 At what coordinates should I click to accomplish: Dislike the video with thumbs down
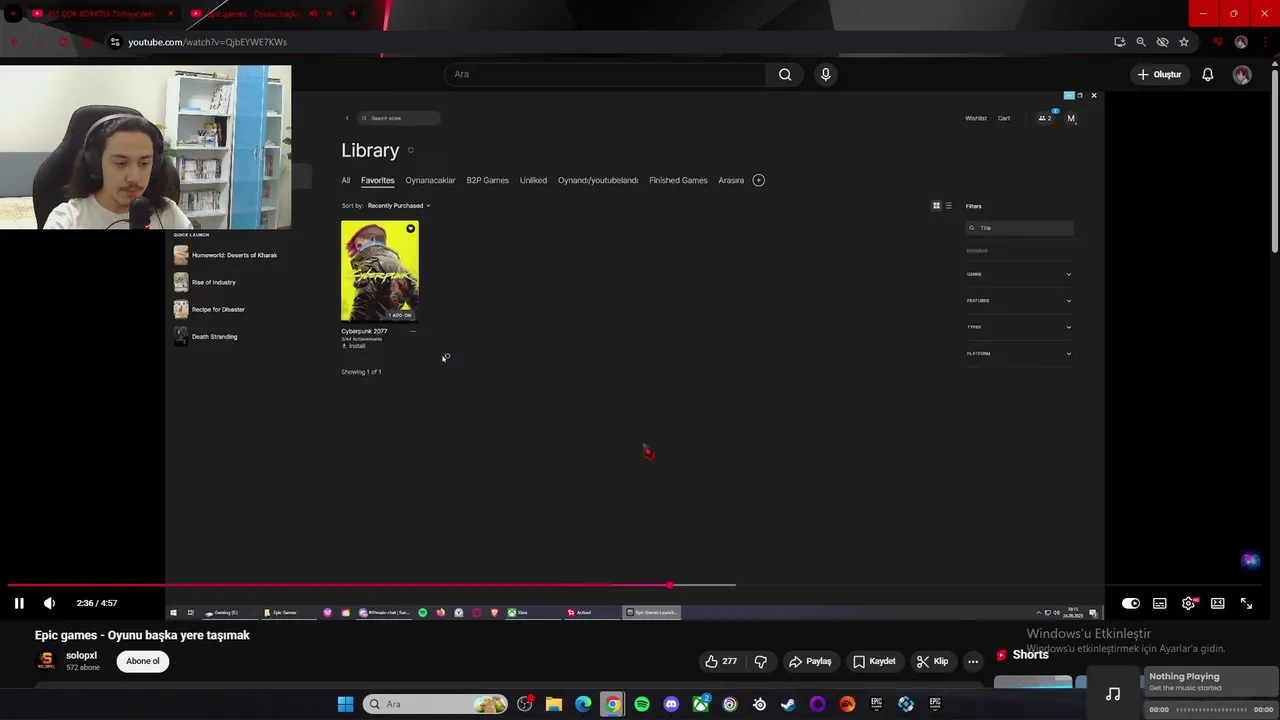(x=761, y=661)
